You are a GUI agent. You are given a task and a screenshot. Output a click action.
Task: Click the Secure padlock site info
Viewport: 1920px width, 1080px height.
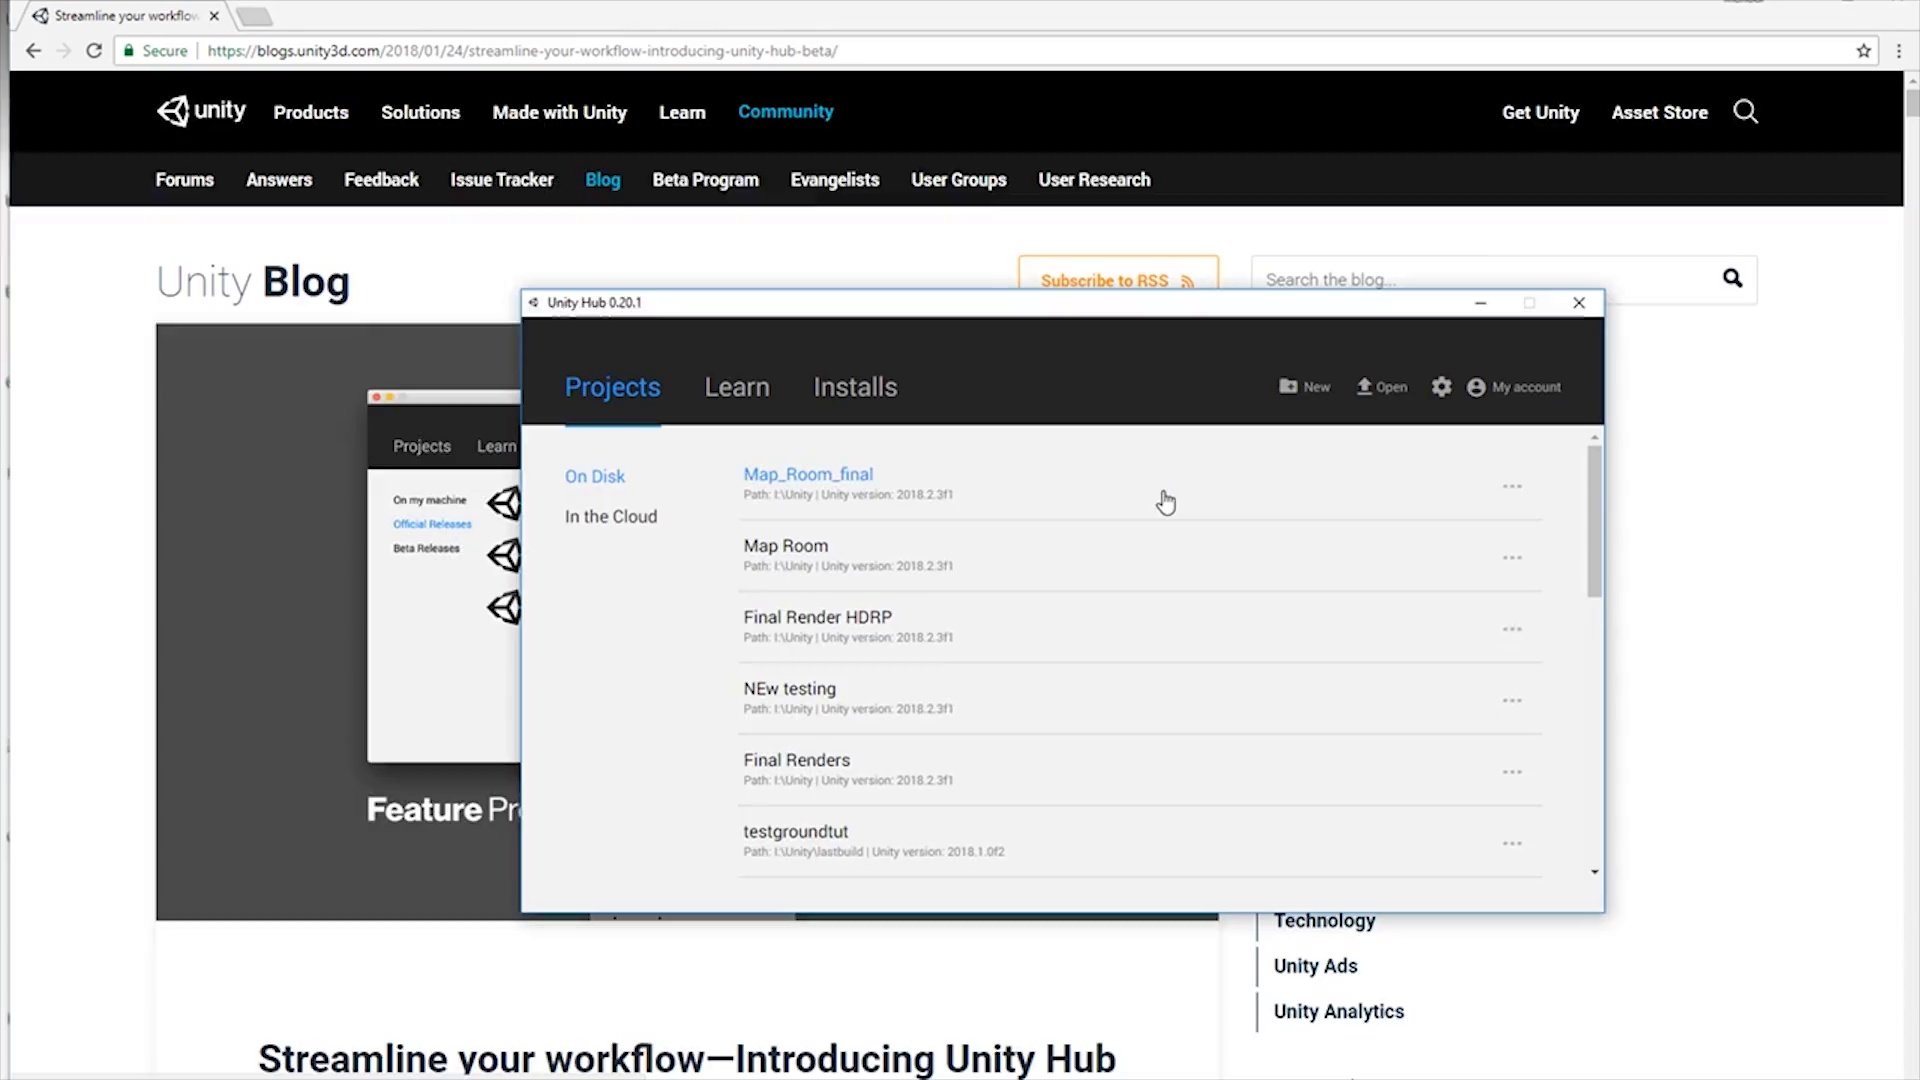coord(155,50)
